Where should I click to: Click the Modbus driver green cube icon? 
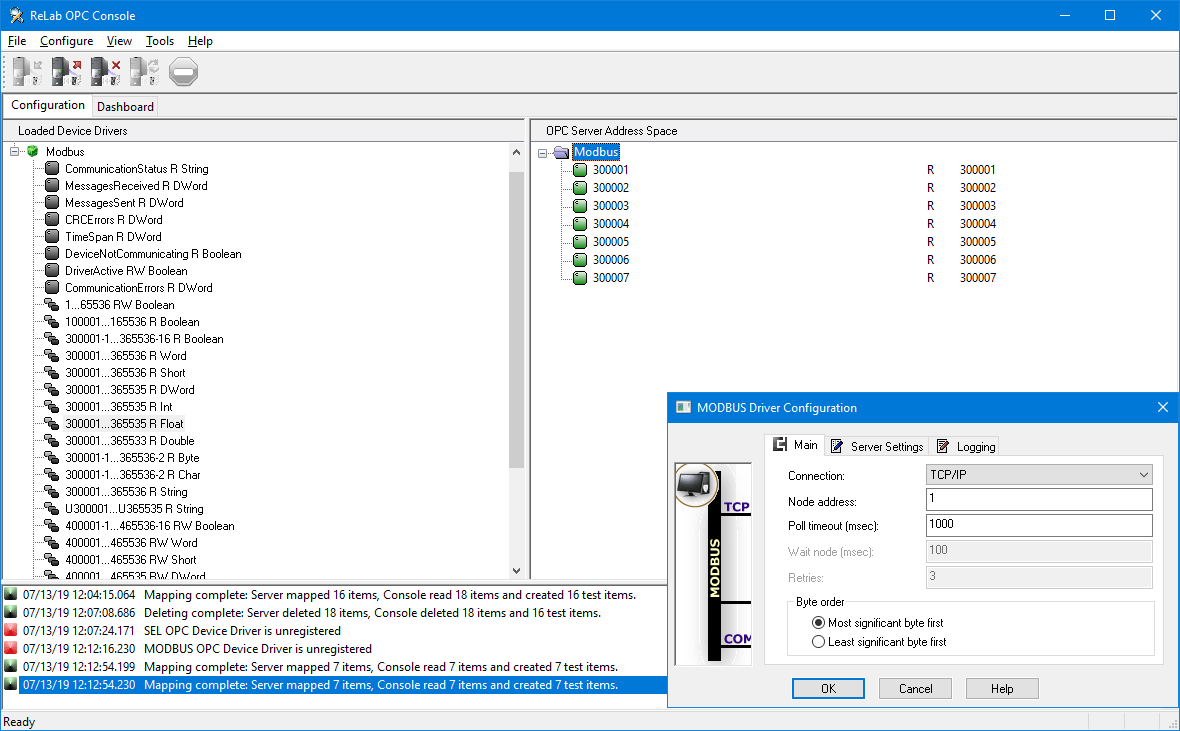pyautogui.click(x=33, y=151)
